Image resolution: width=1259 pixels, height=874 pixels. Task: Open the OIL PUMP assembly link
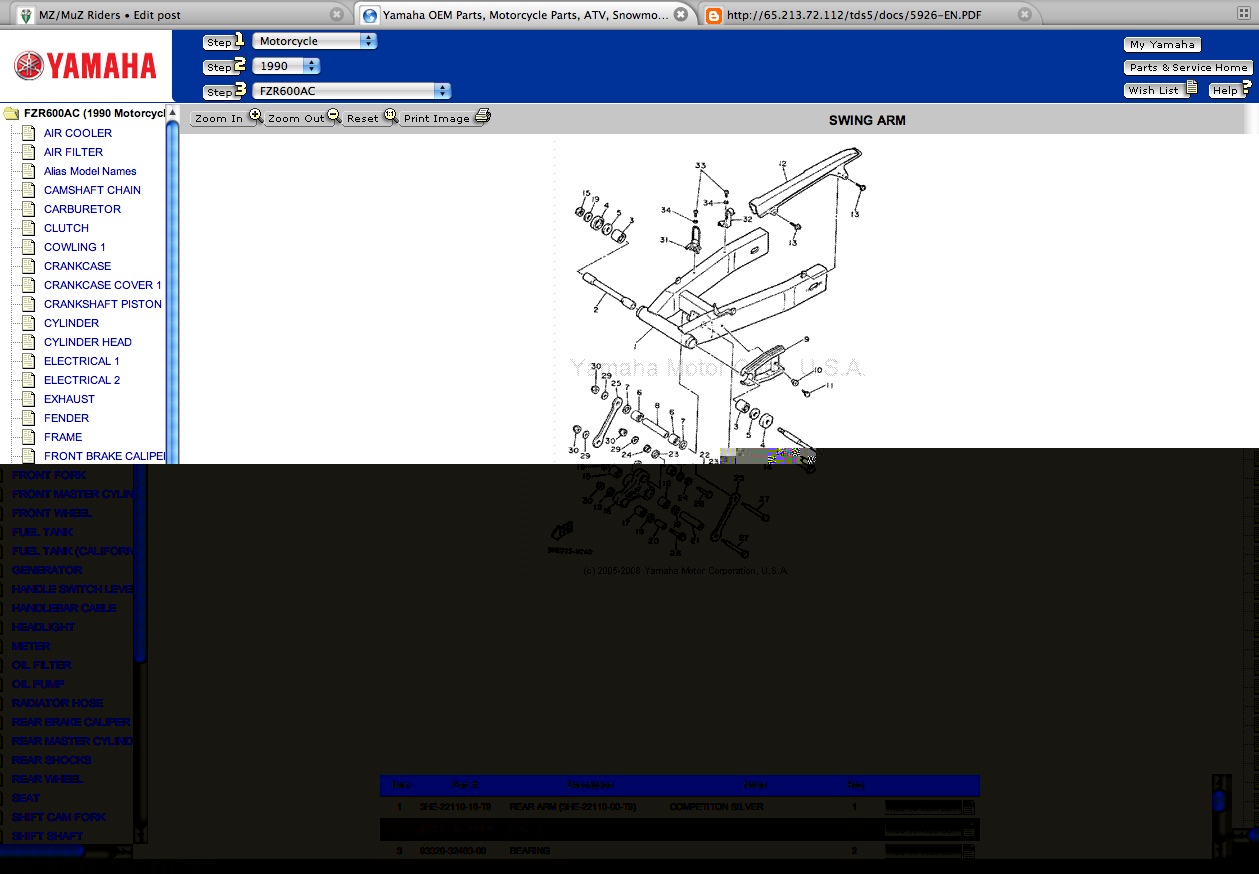pyautogui.click(x=38, y=684)
